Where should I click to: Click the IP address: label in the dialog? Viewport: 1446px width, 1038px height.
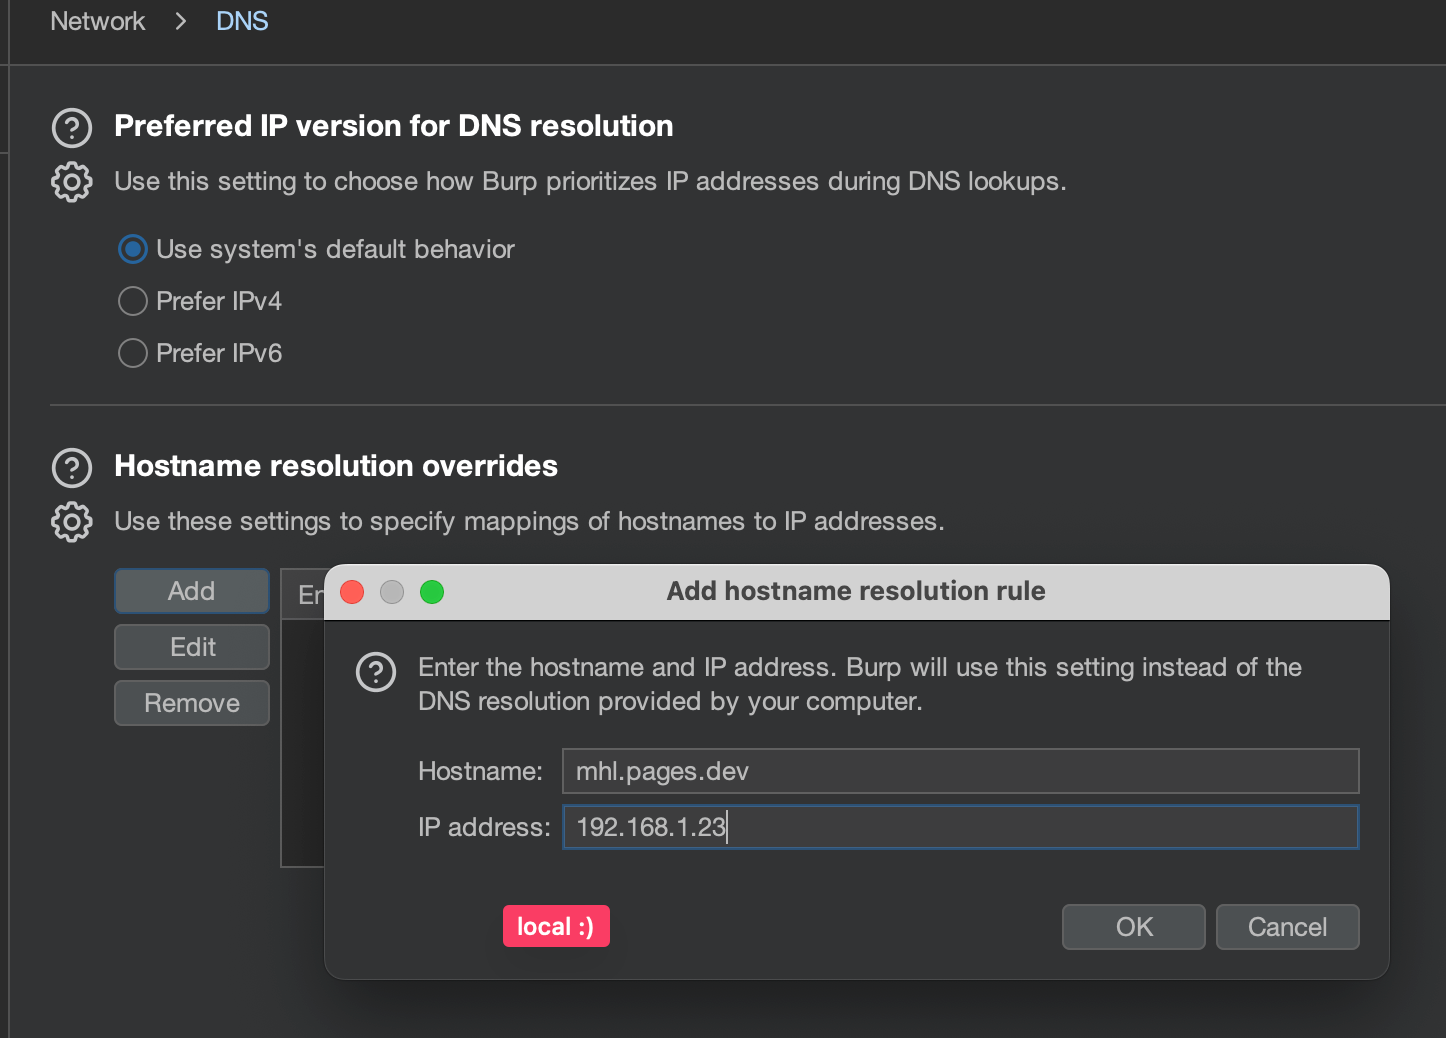pos(484,827)
